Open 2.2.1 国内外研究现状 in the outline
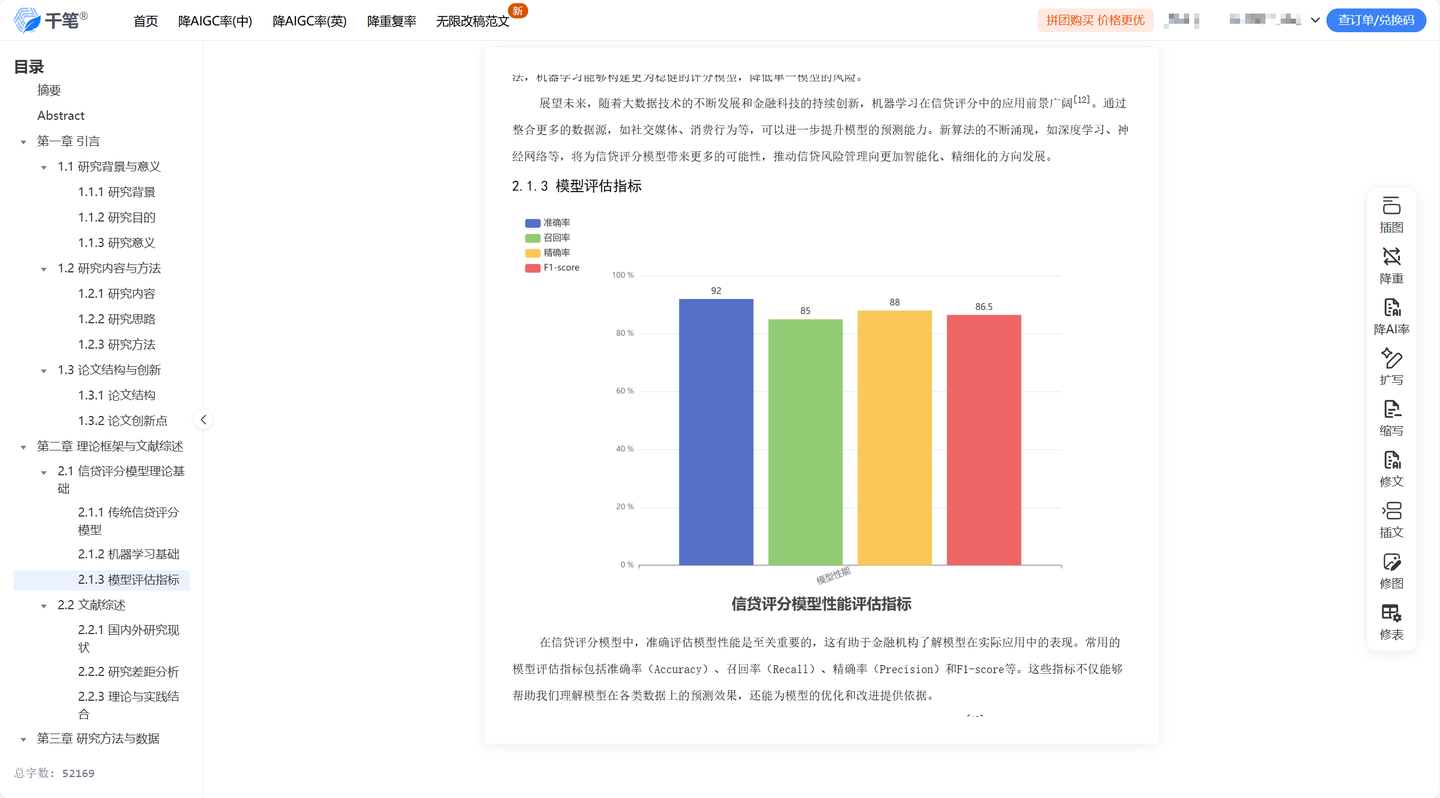The image size is (1440, 798). [129, 639]
